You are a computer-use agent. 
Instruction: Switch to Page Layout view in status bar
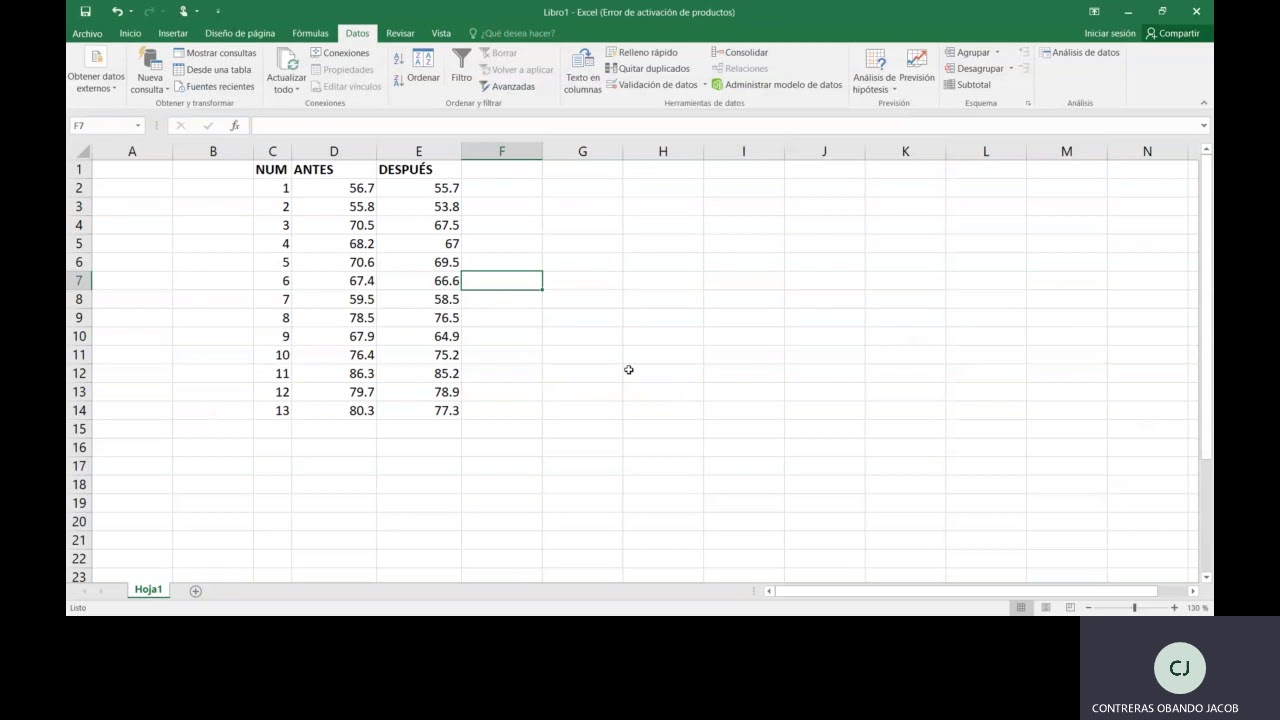point(1045,608)
